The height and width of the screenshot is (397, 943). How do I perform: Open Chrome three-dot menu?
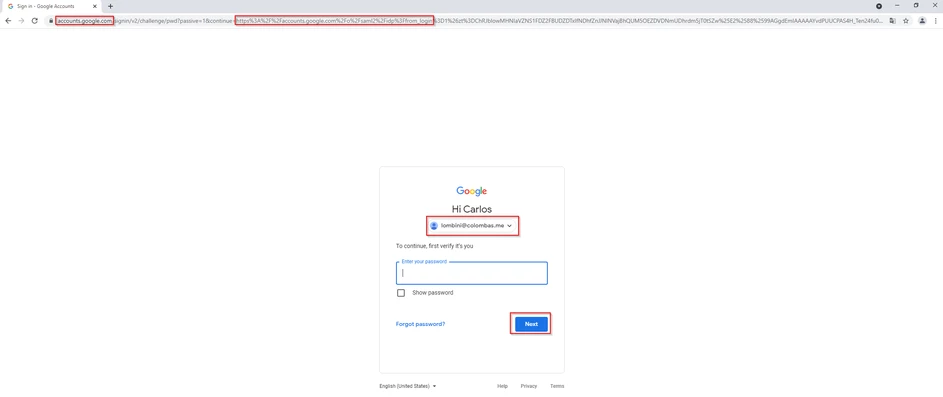[x=936, y=20]
